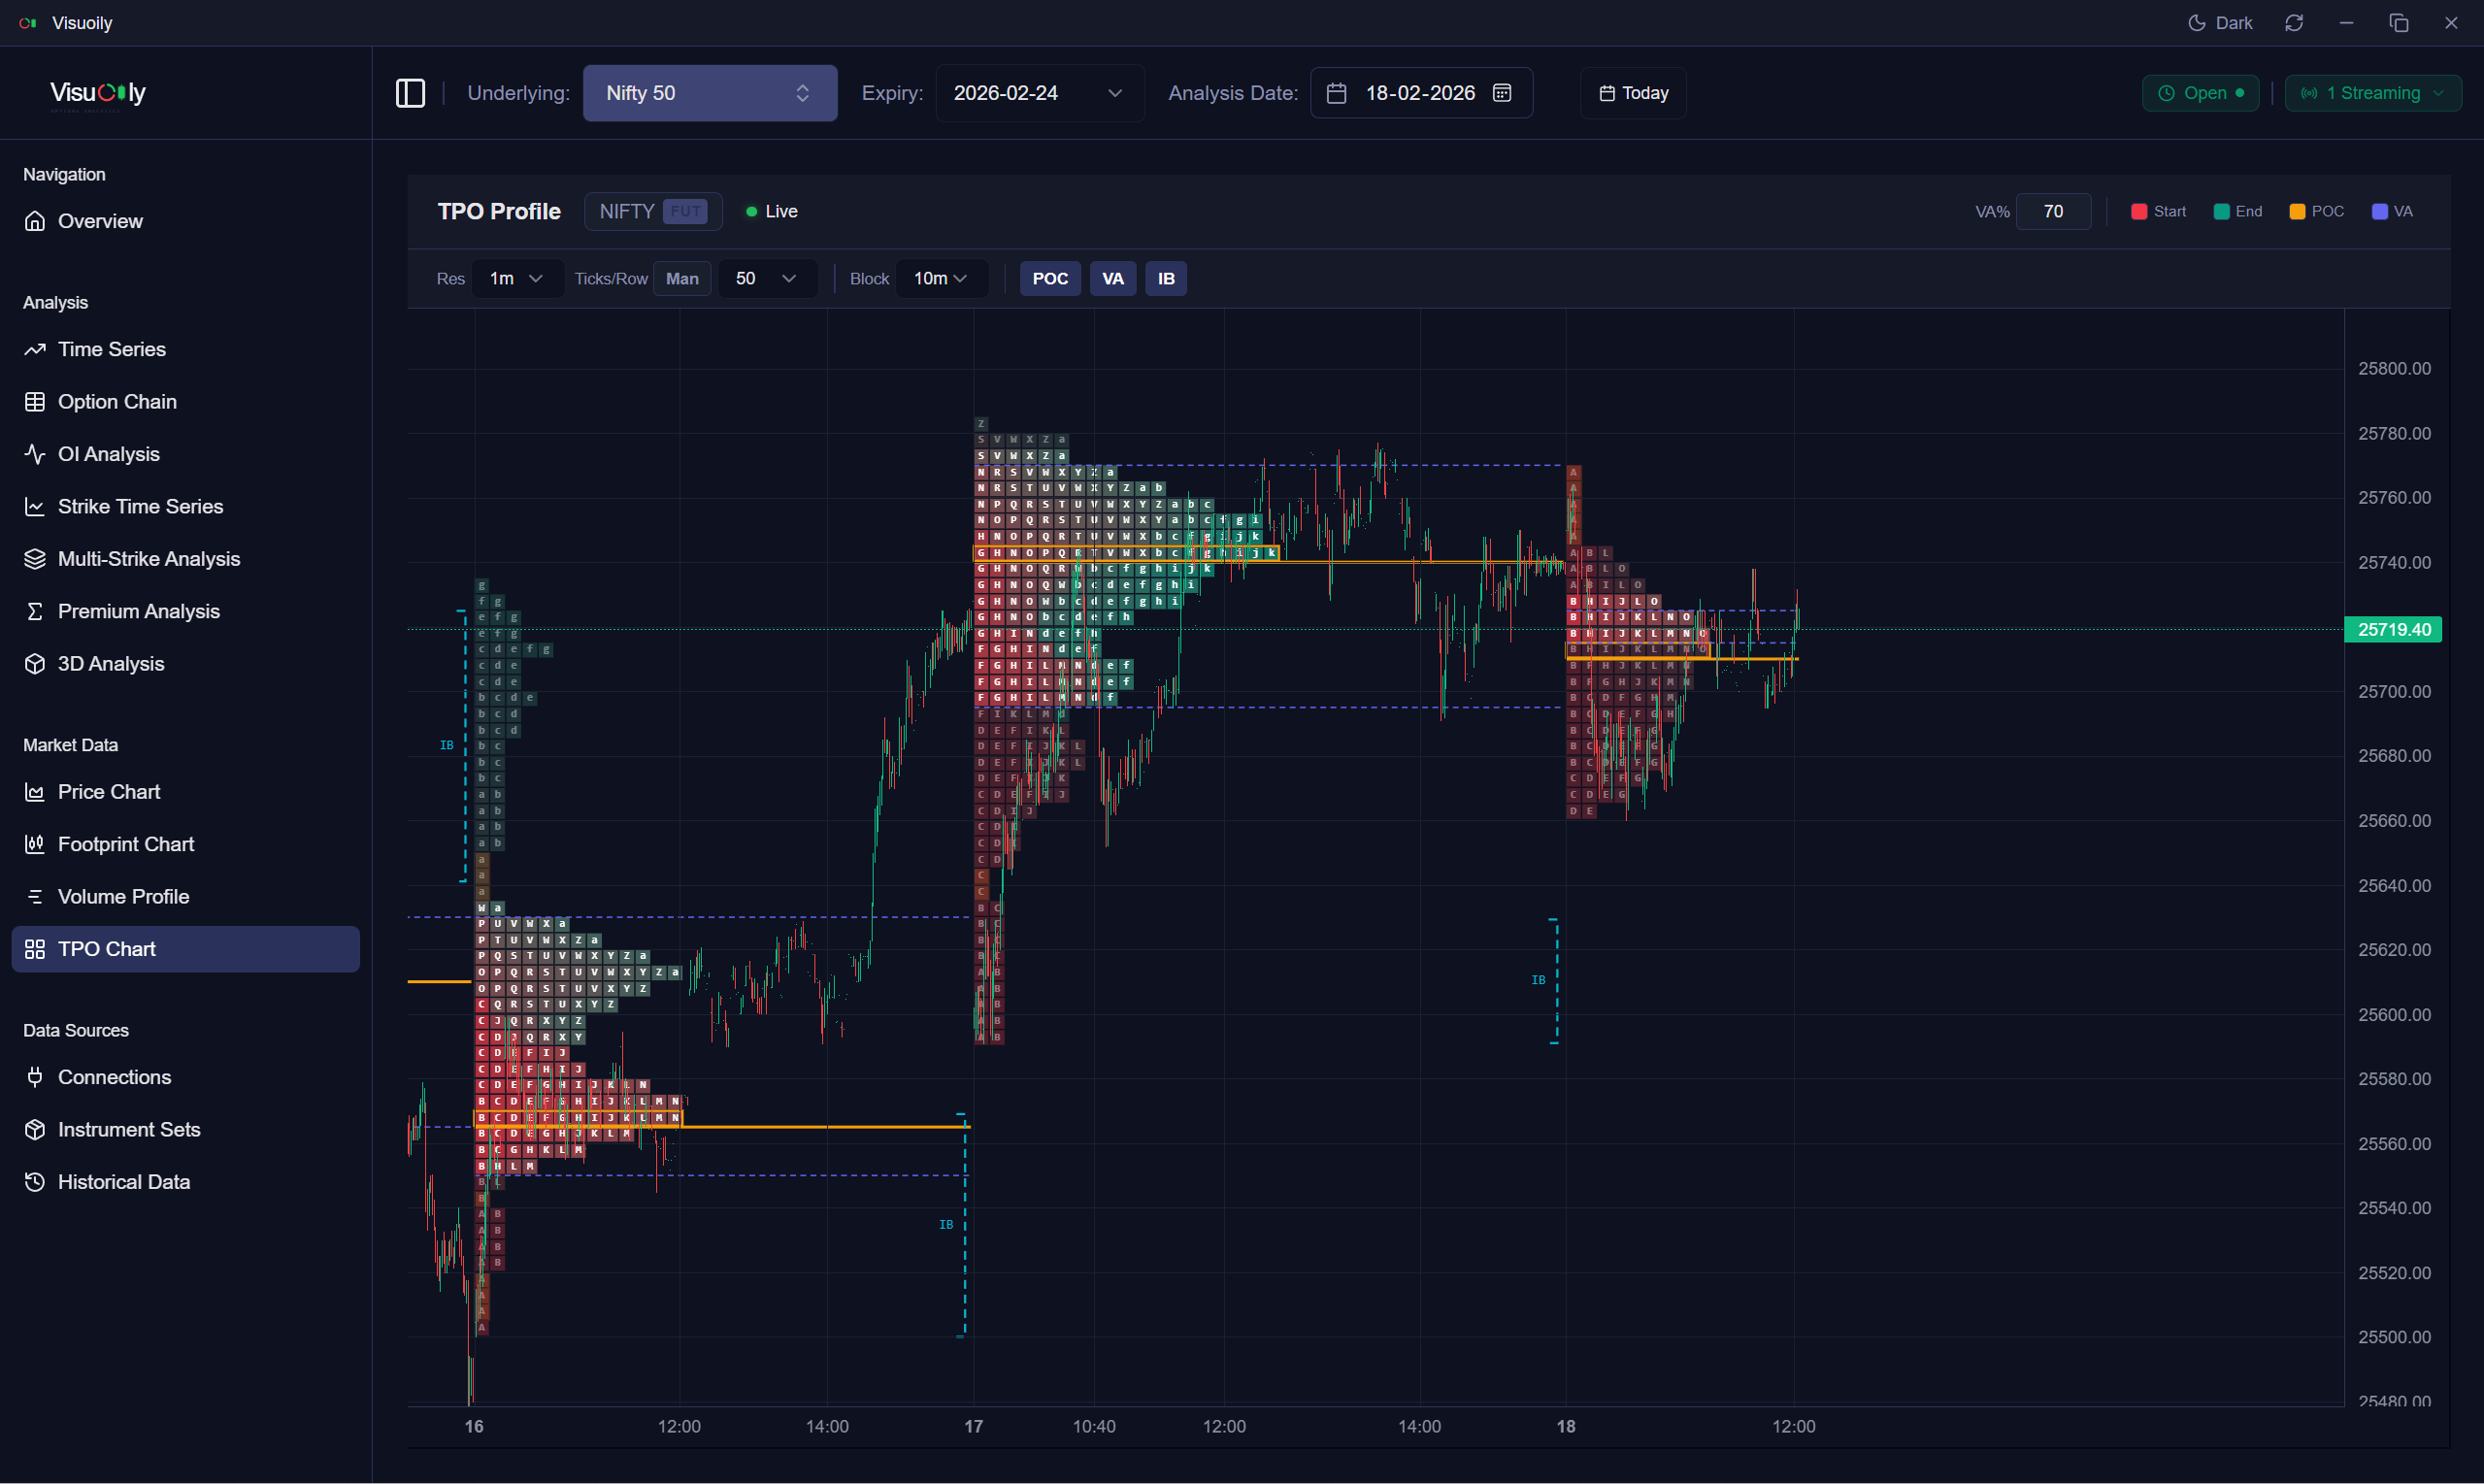This screenshot has width=2484, height=1484.
Task: Click the Today button
Action: point(1632,92)
